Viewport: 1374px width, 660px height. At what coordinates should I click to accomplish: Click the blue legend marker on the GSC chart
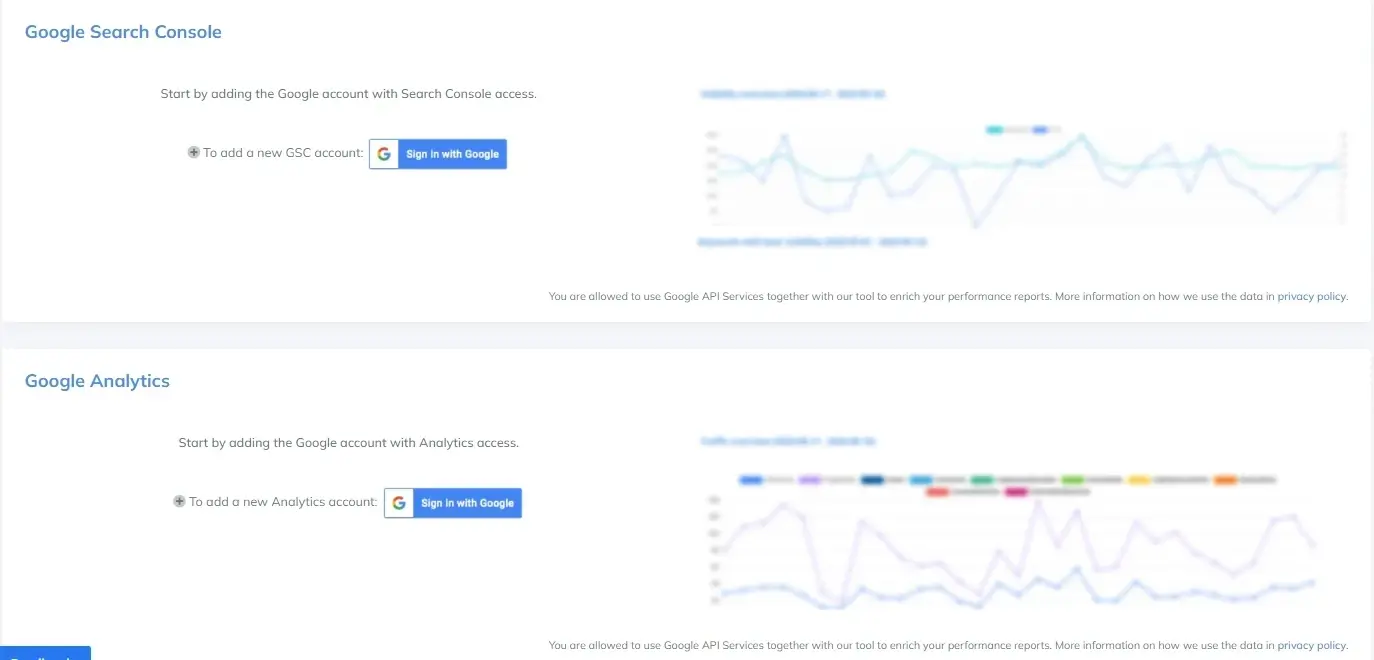pos(1039,129)
